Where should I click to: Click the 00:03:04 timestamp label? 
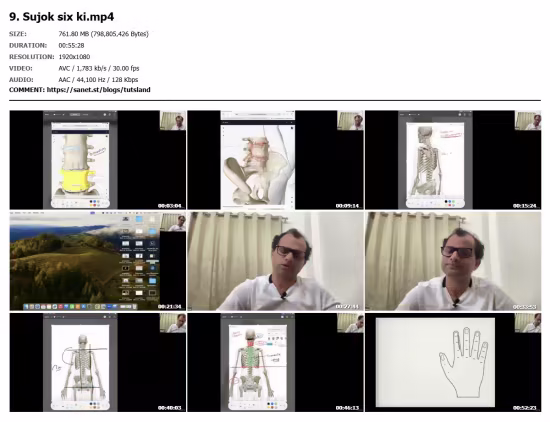(170, 206)
